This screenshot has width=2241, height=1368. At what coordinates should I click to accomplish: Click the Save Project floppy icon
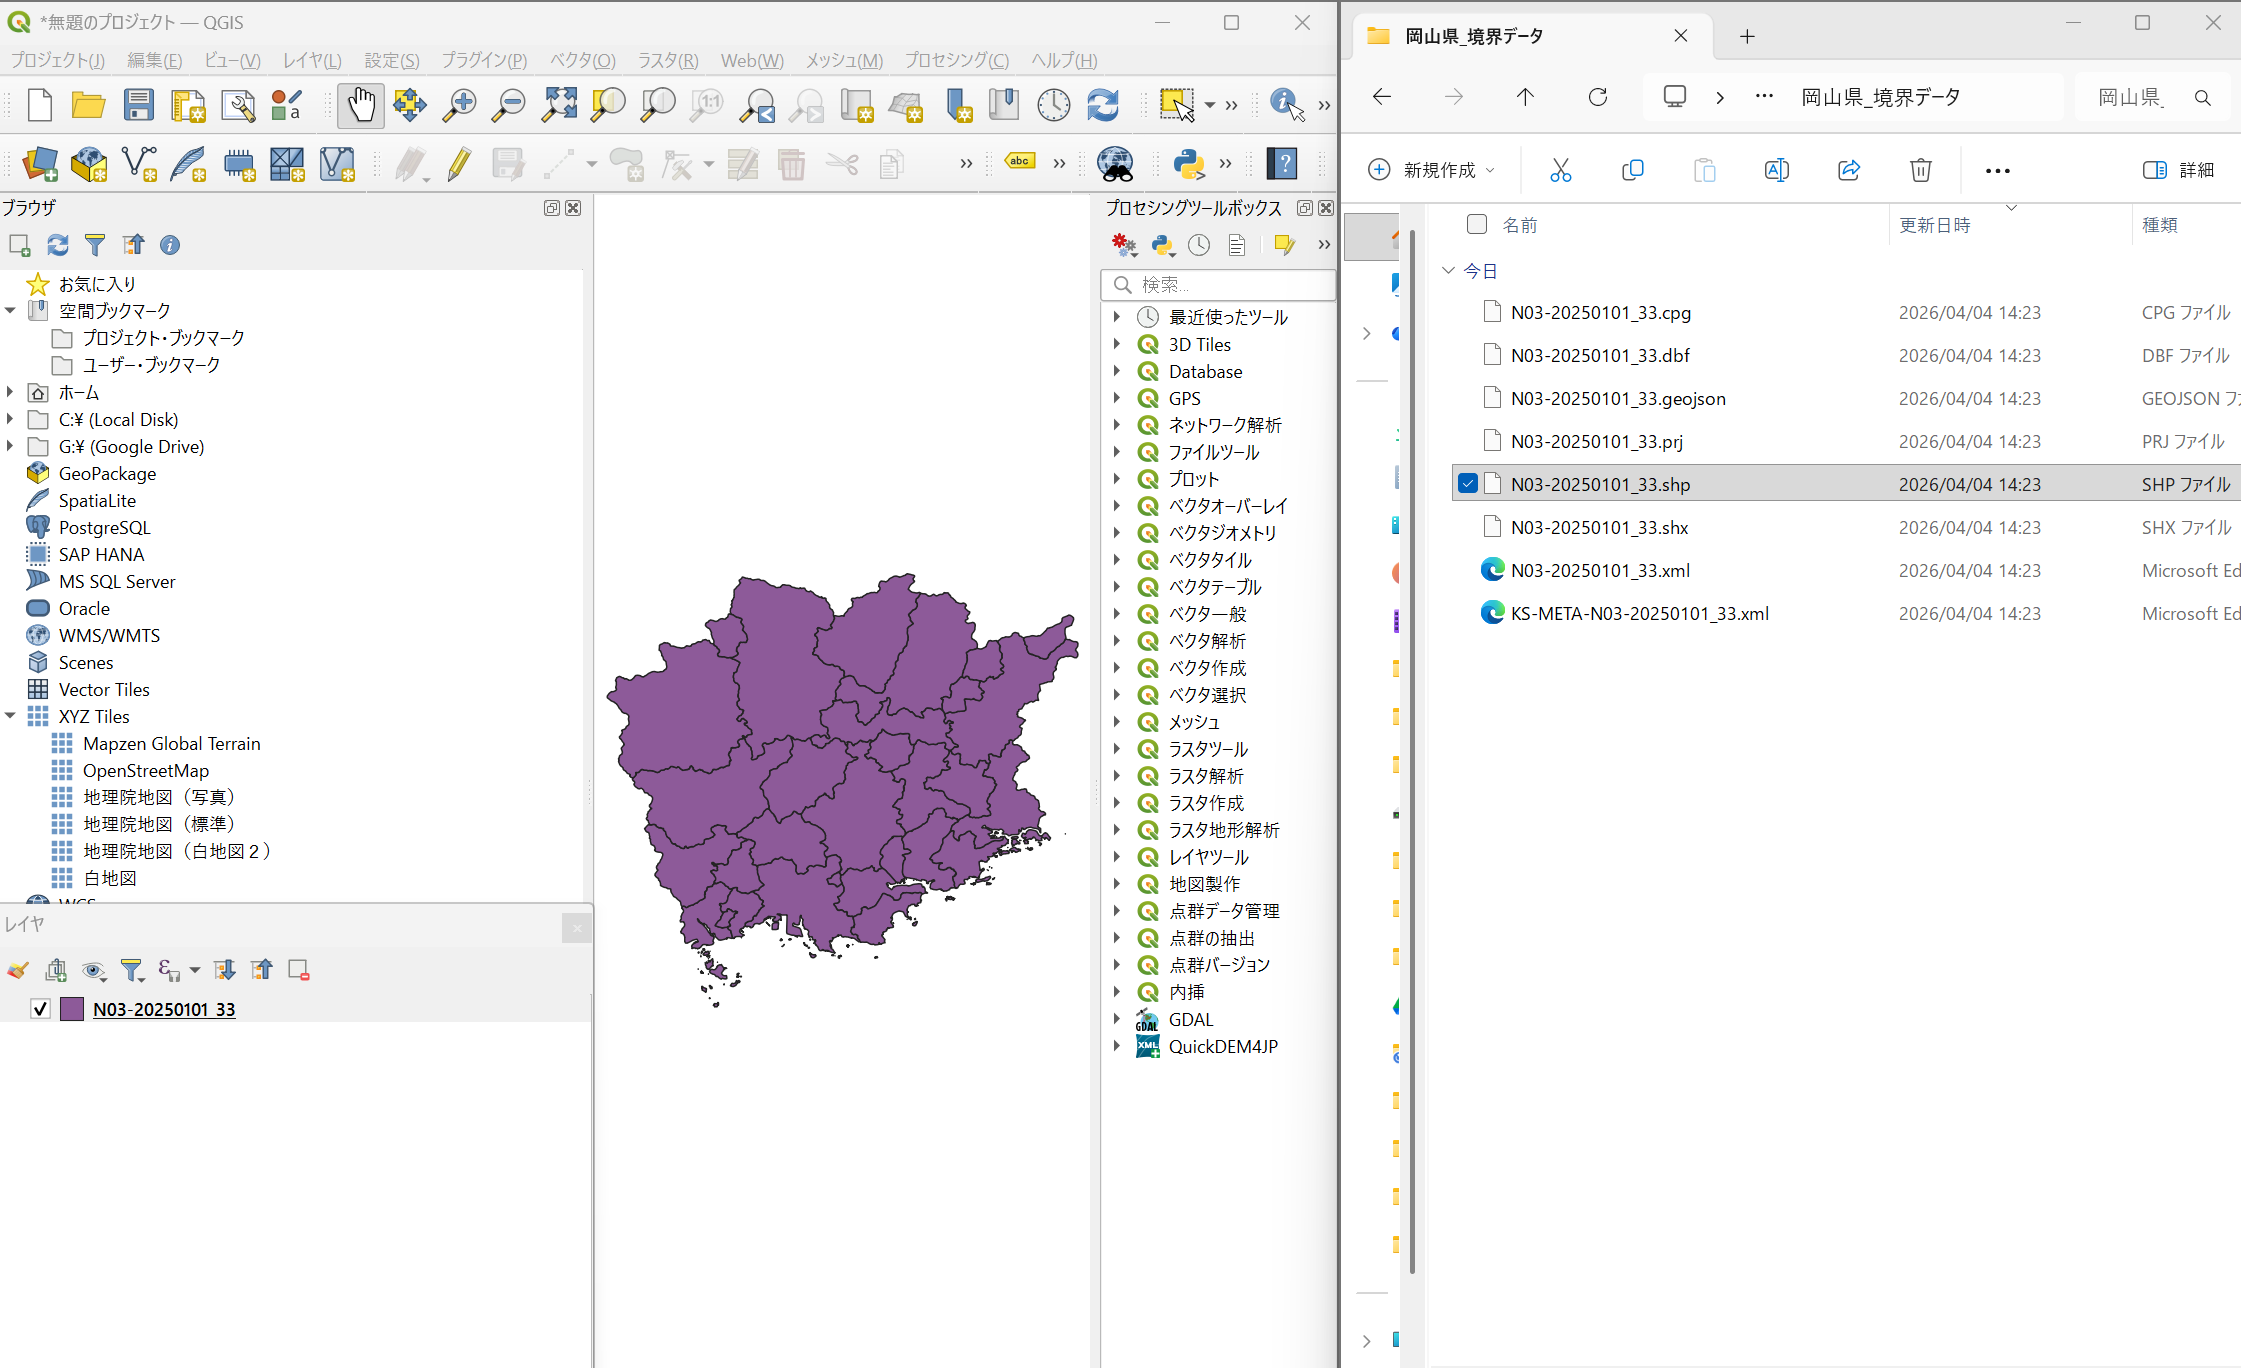pos(138,105)
